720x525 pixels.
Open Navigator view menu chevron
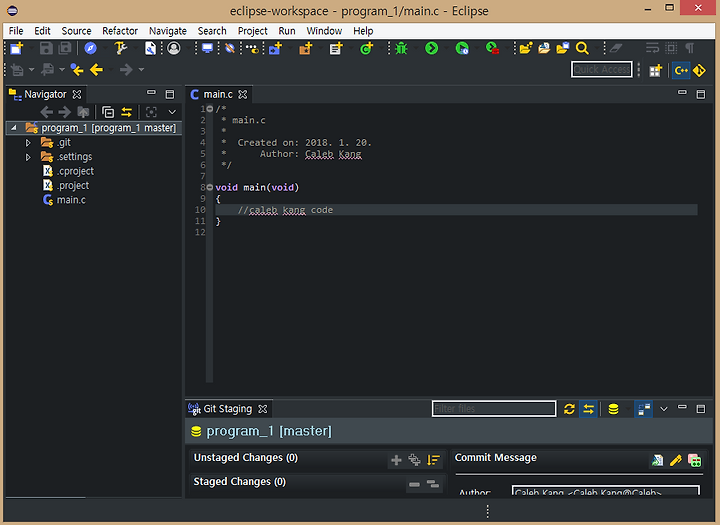pos(172,112)
